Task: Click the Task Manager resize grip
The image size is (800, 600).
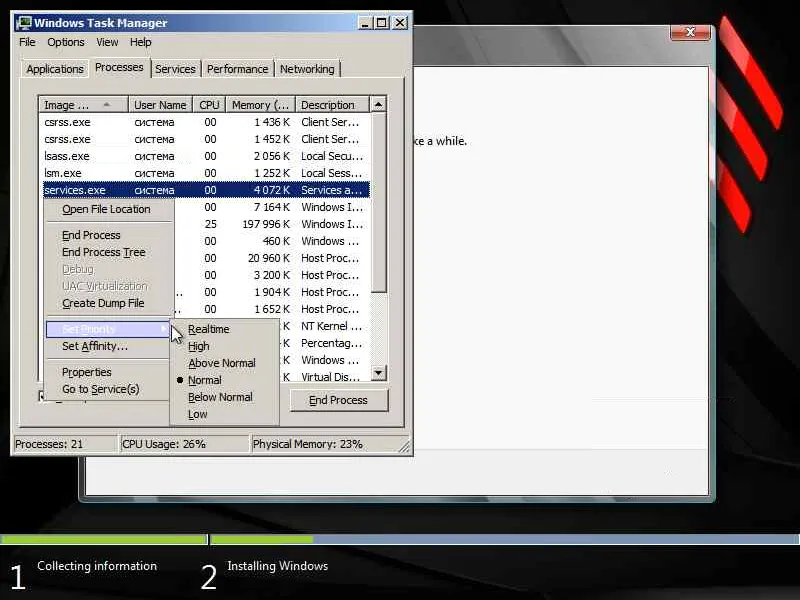Action: tap(404, 447)
